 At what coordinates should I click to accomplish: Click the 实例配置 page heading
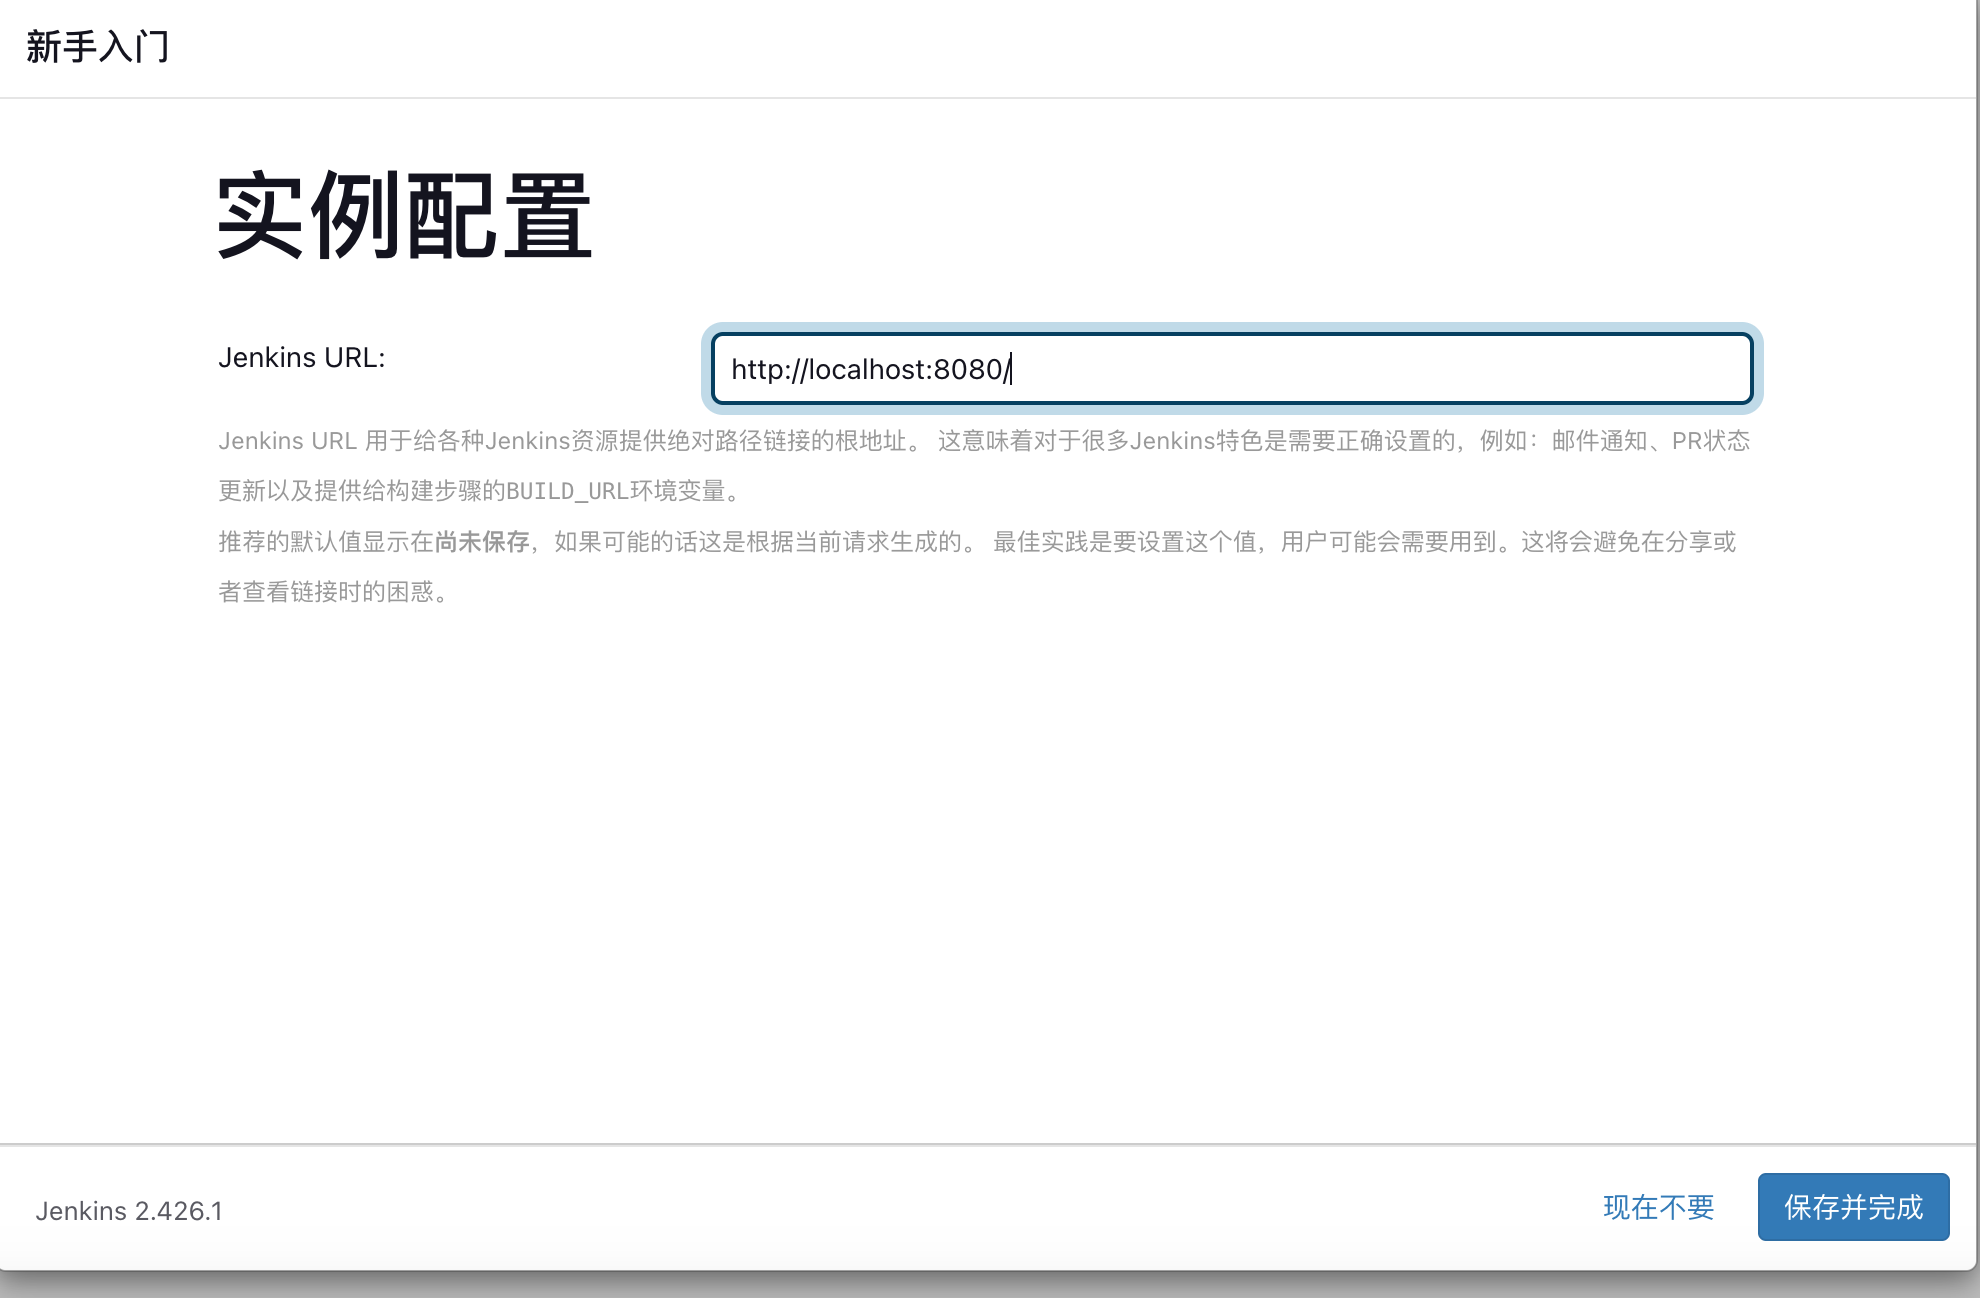click(405, 216)
